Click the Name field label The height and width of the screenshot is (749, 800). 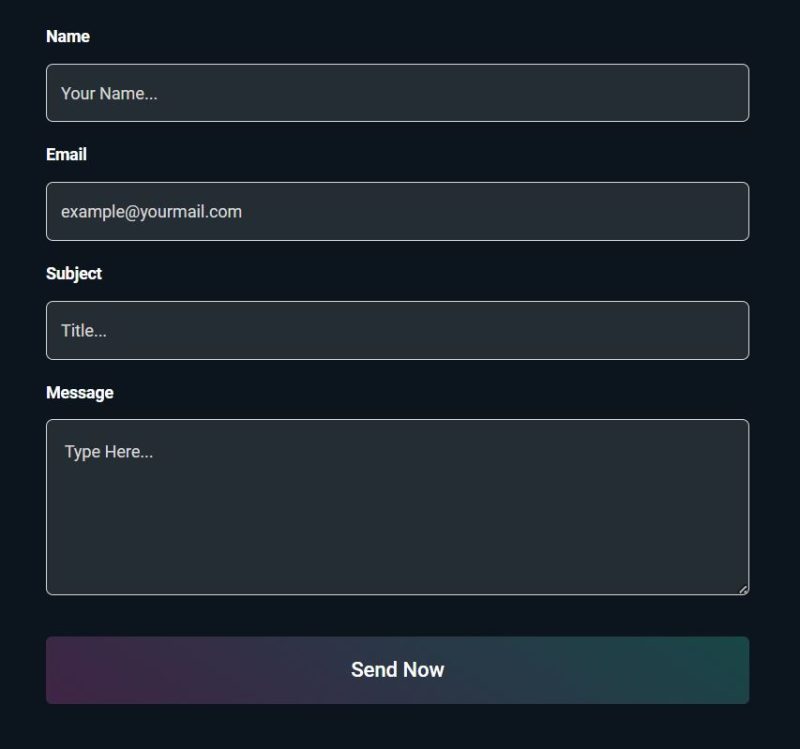tap(68, 36)
